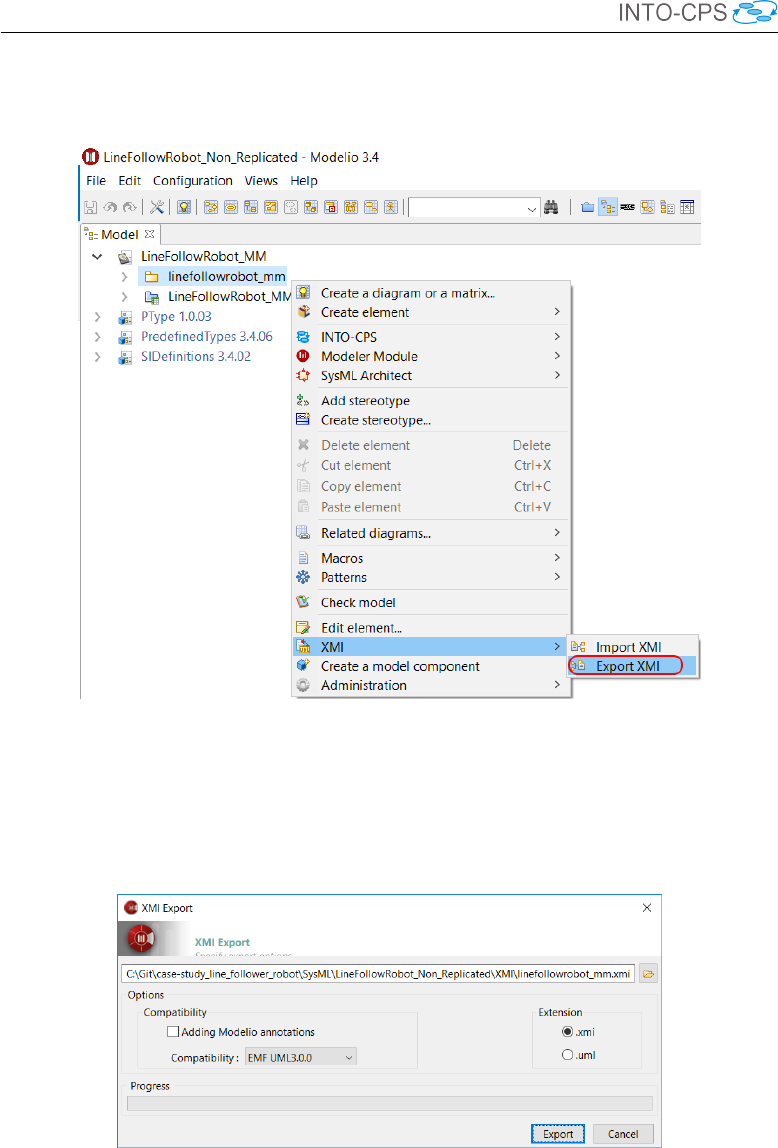Expand the linefollowrobot_mm folder node
778x1148 pixels.
coord(124,277)
